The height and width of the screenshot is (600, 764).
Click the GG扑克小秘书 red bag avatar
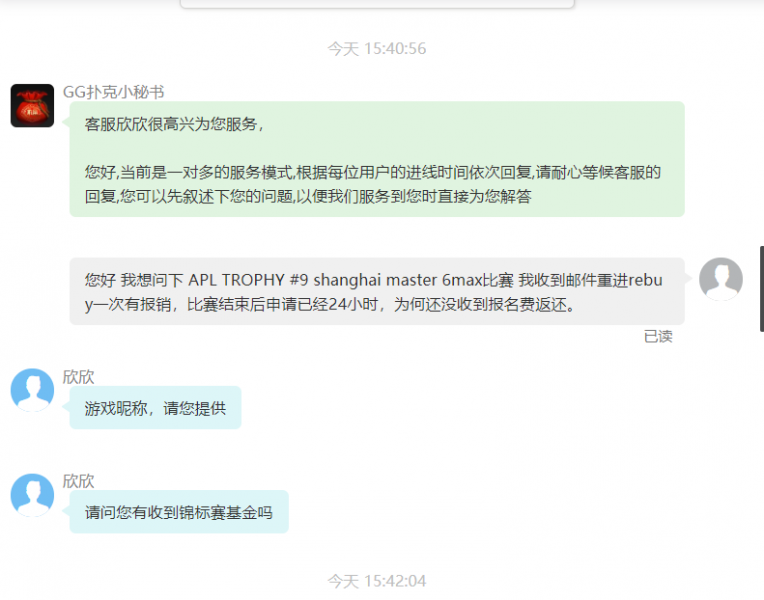[x=32, y=105]
